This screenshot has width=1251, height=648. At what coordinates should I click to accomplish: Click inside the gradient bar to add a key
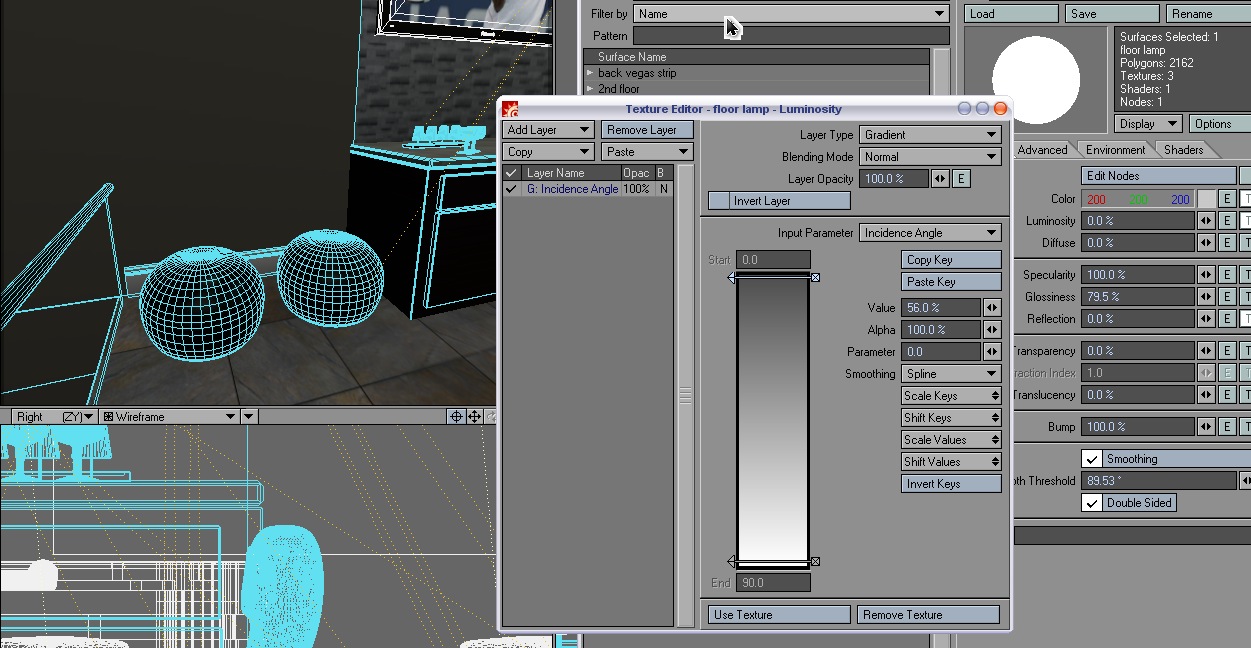click(773, 420)
